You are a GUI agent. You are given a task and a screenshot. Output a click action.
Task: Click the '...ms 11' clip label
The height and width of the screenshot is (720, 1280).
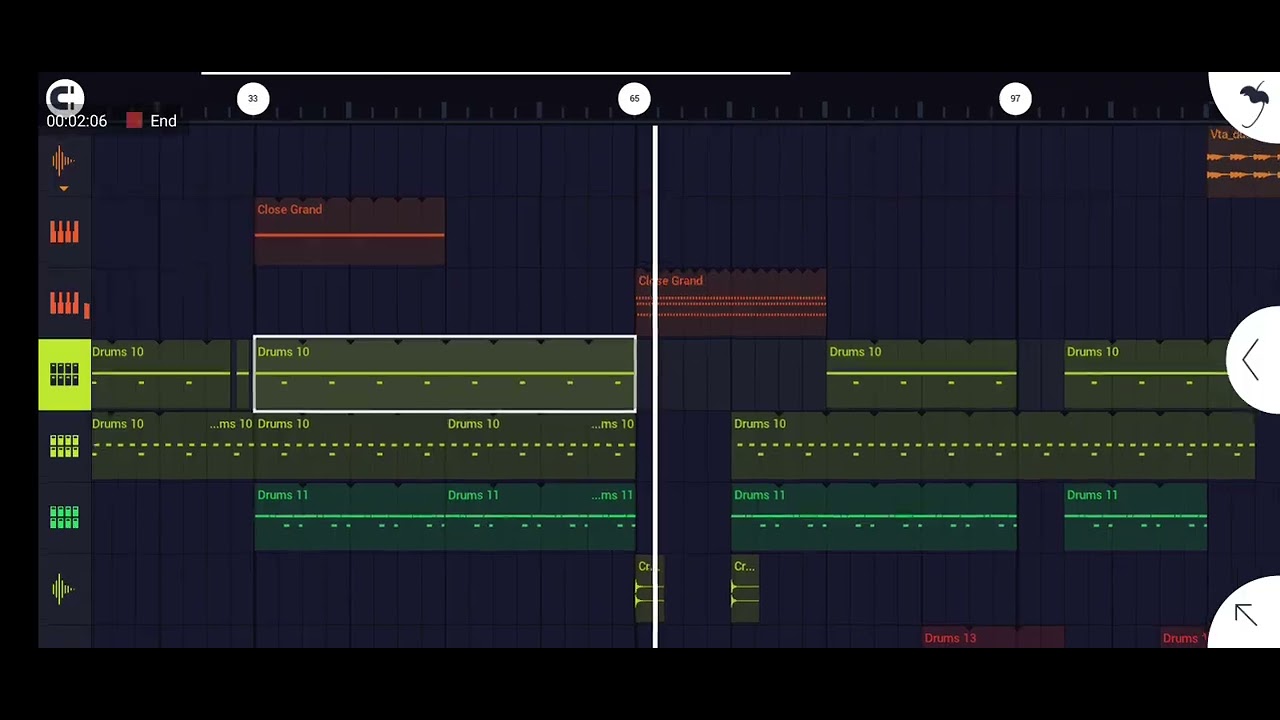[x=612, y=495]
